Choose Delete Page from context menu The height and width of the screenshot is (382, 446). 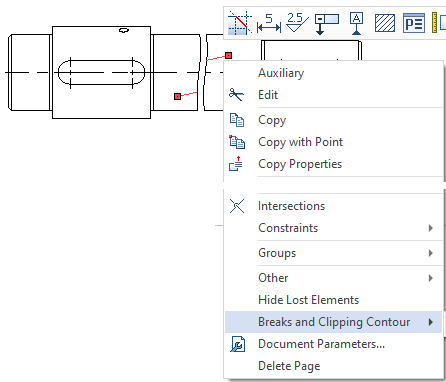pyautogui.click(x=334, y=366)
